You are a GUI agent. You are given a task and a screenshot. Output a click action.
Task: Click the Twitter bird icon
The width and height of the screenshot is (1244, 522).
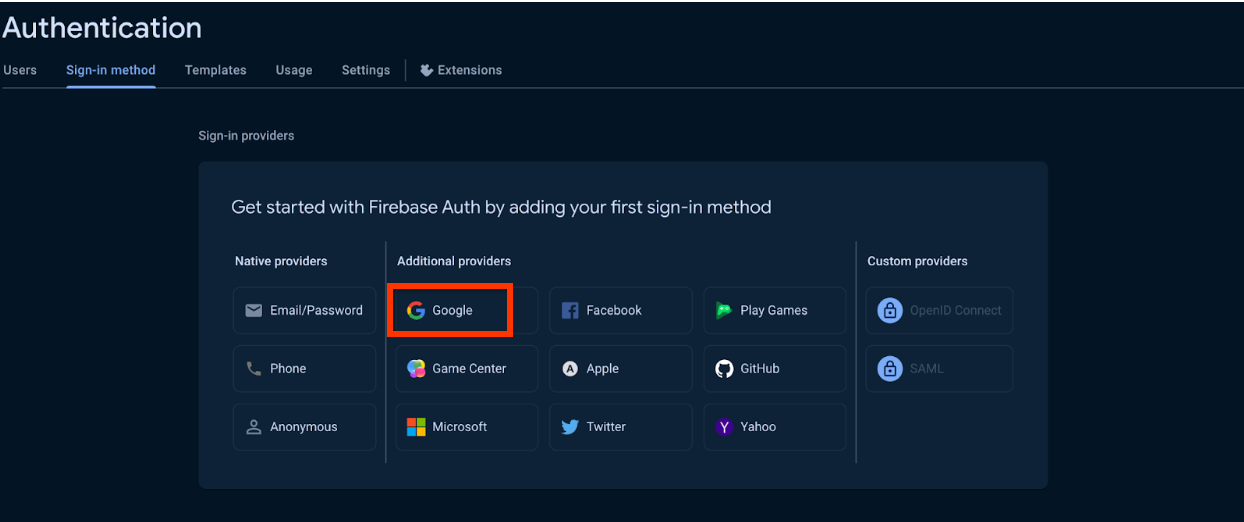point(570,427)
